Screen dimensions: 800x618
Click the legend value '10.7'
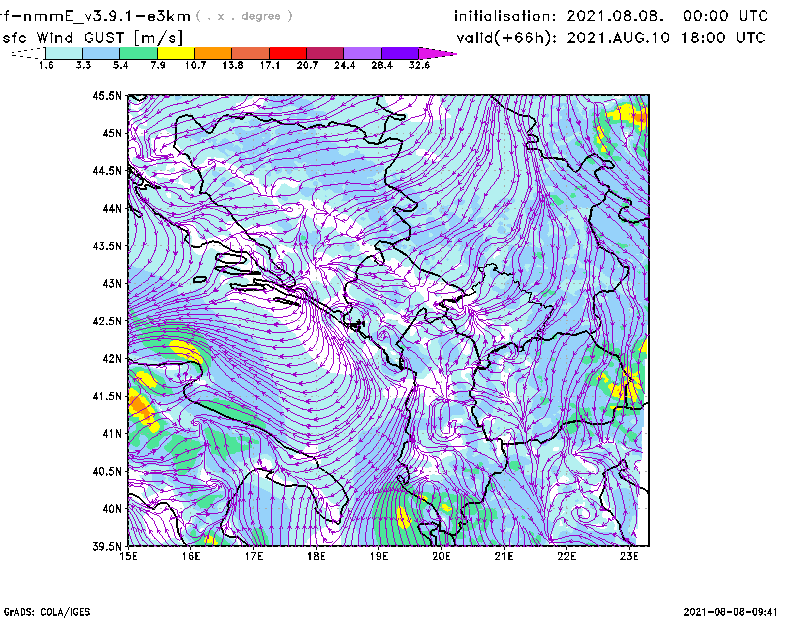click(x=195, y=65)
